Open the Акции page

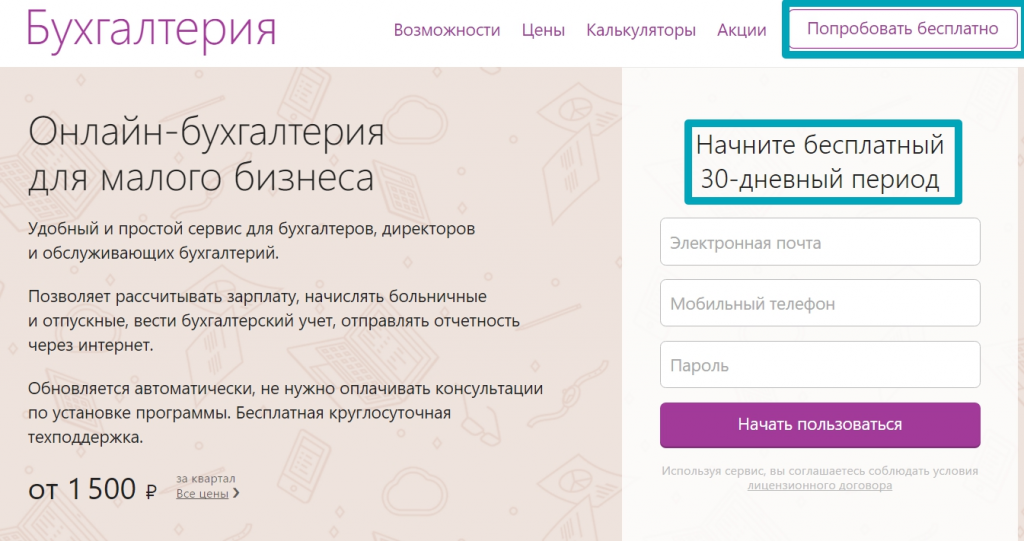click(x=741, y=30)
